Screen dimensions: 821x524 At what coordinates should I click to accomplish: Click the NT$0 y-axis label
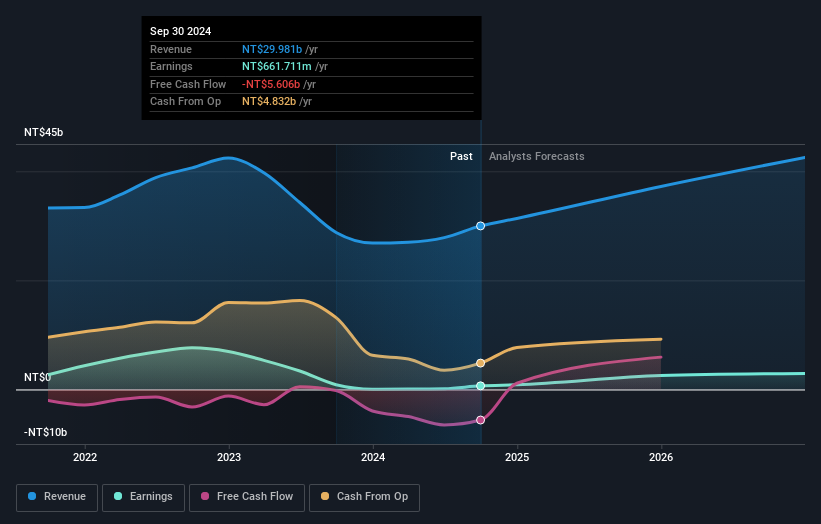37,377
